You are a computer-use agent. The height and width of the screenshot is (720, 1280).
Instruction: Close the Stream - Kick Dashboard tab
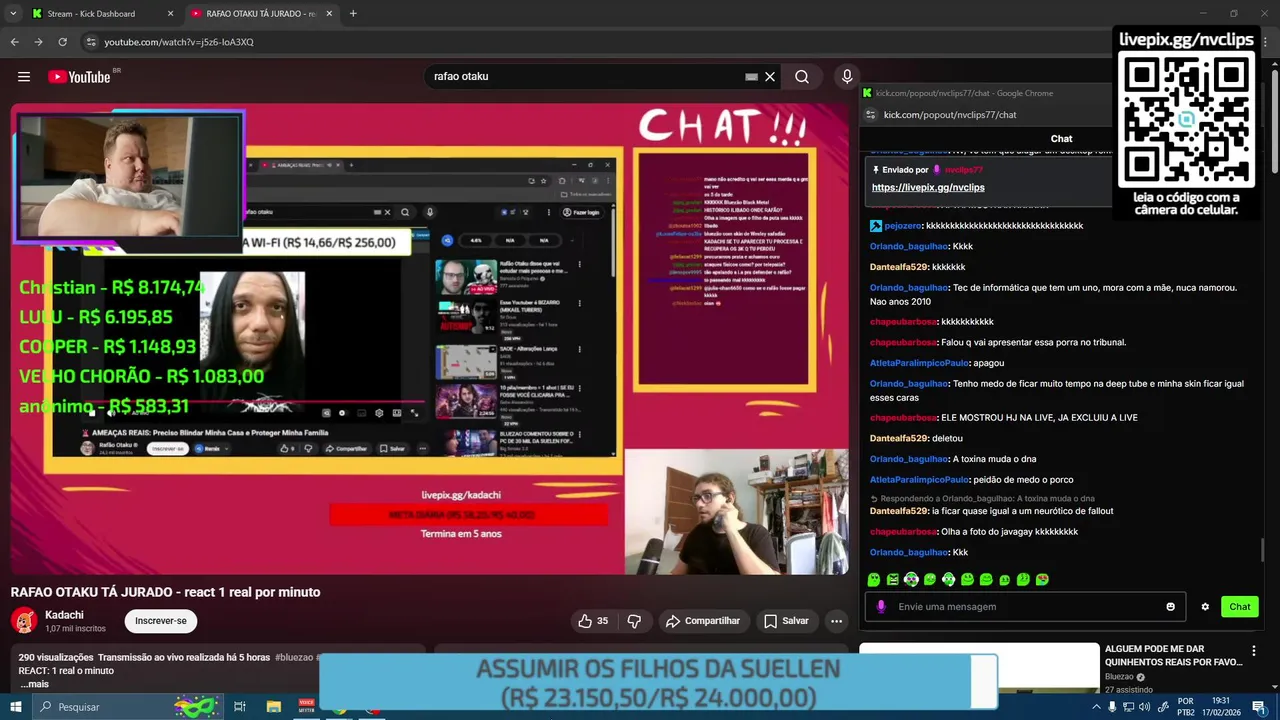[170, 13]
